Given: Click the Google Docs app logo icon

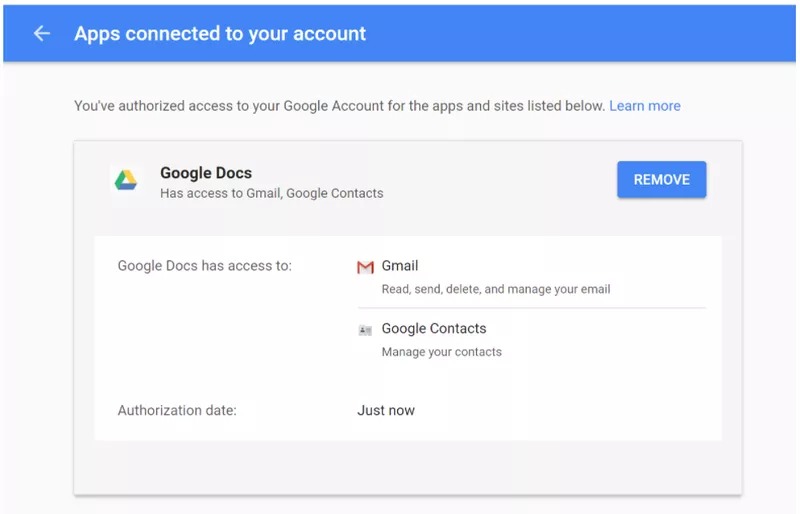Looking at the screenshot, I should [125, 180].
